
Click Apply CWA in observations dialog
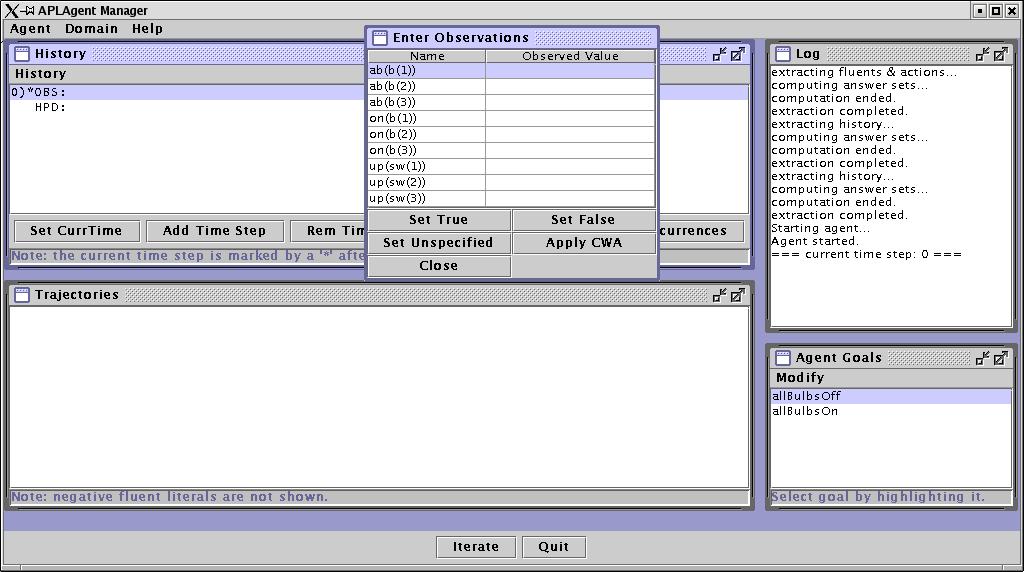[583, 243]
